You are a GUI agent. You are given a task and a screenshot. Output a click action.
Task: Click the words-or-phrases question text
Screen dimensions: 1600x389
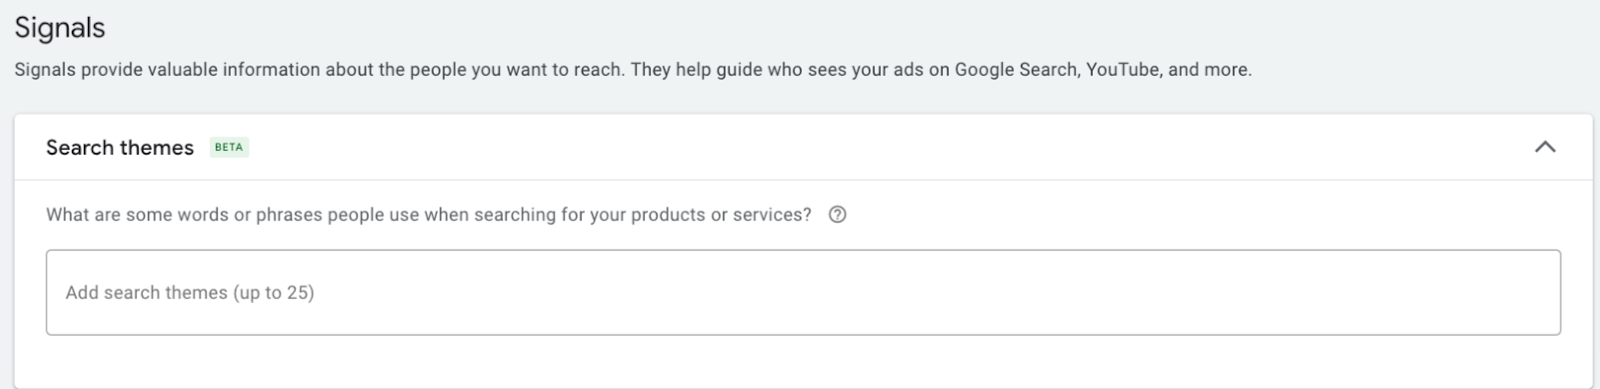pos(429,215)
